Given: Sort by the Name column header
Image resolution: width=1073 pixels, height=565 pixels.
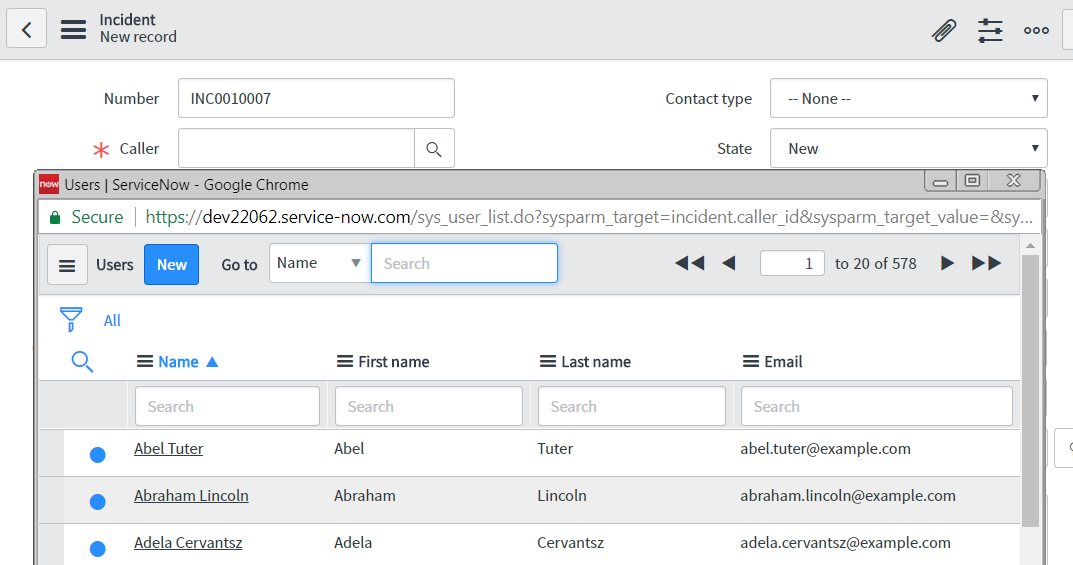Looking at the screenshot, I should pyautogui.click(x=178, y=362).
